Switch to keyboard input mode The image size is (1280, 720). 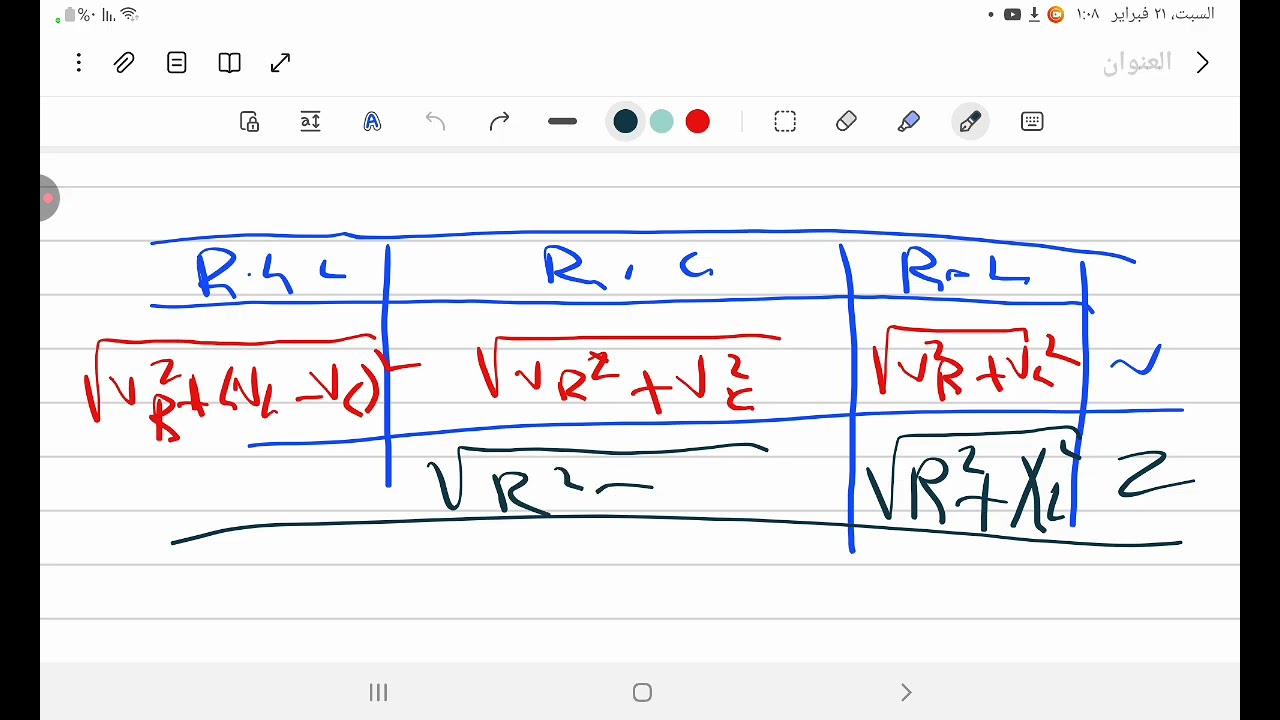tap(1032, 122)
